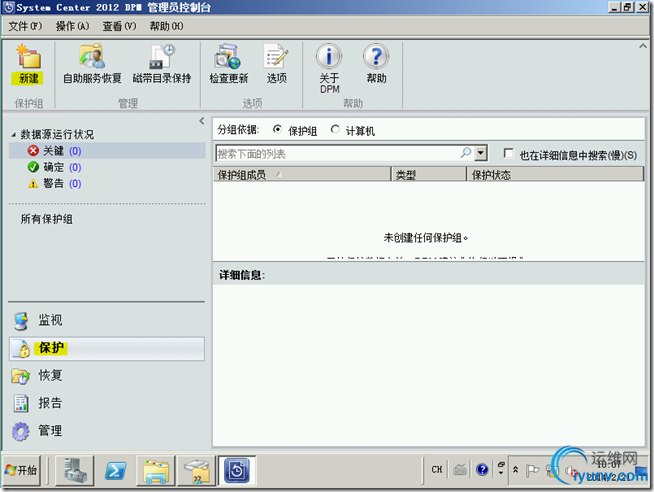Click the 未创建任何保护组 message text

tap(426, 238)
